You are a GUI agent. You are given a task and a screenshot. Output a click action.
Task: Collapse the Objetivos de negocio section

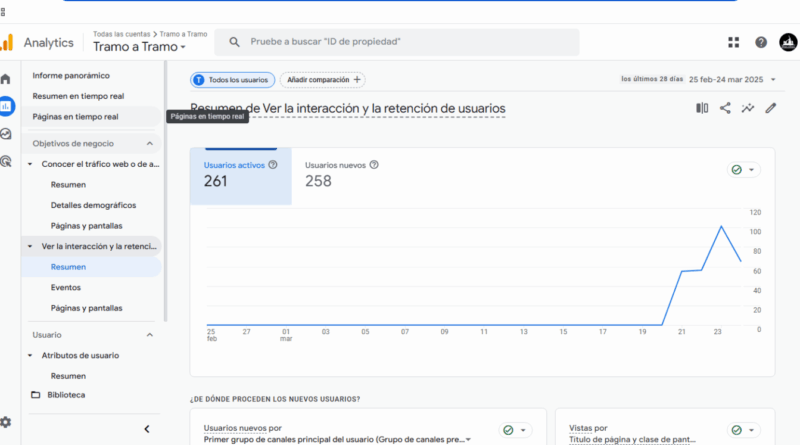(149, 143)
